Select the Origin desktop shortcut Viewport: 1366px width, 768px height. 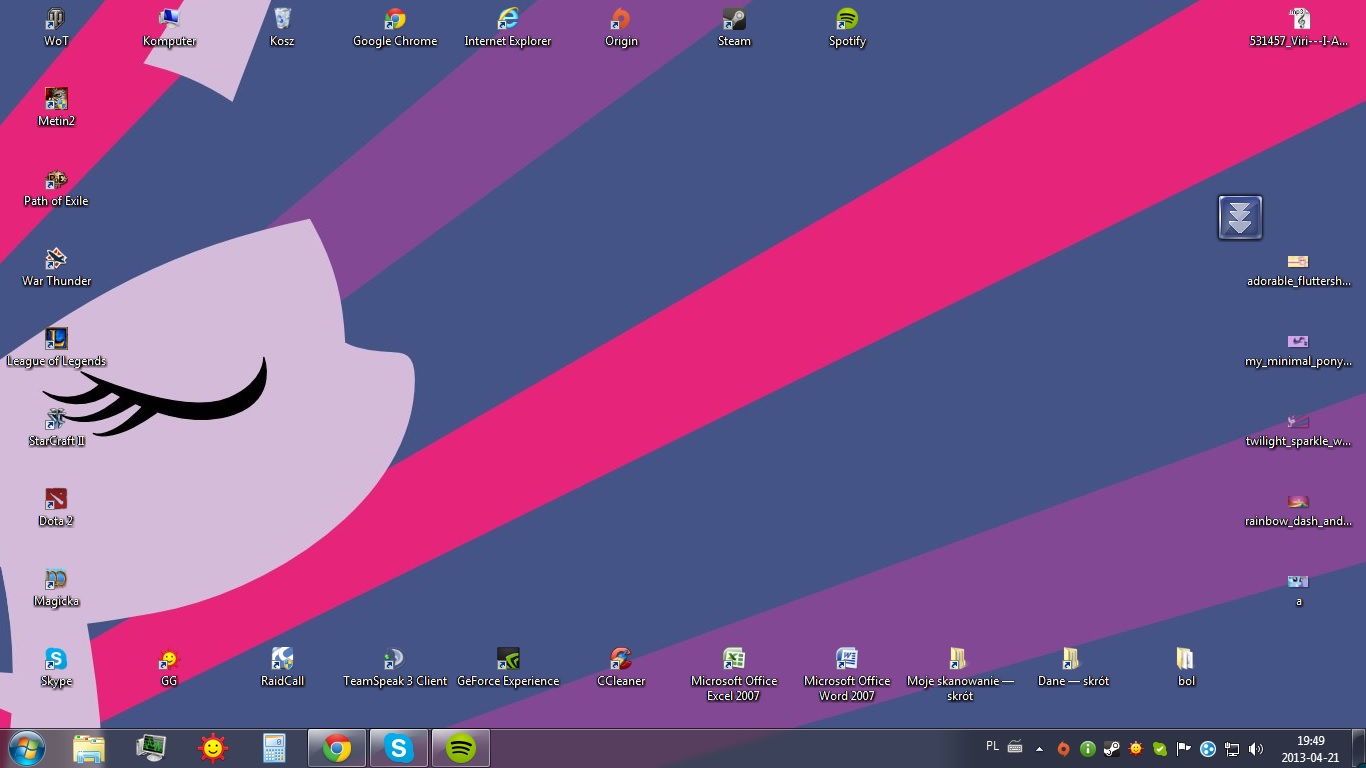[x=621, y=28]
